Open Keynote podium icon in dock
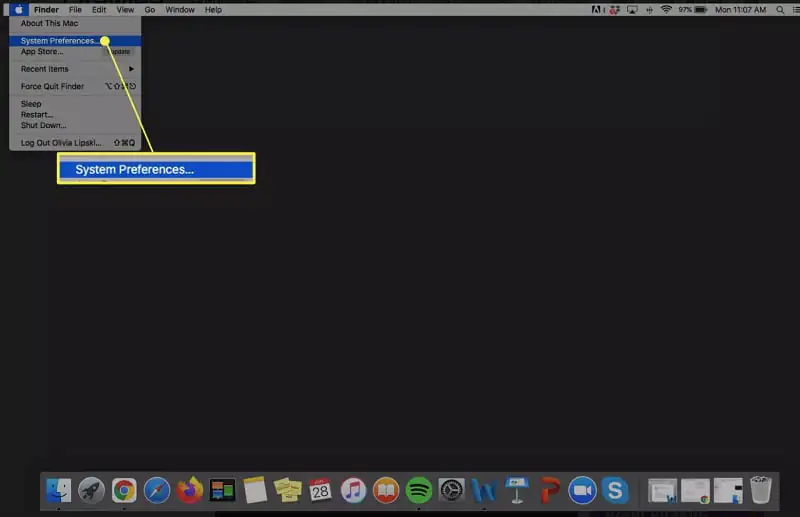Viewport: 800px width, 517px height. [516, 490]
